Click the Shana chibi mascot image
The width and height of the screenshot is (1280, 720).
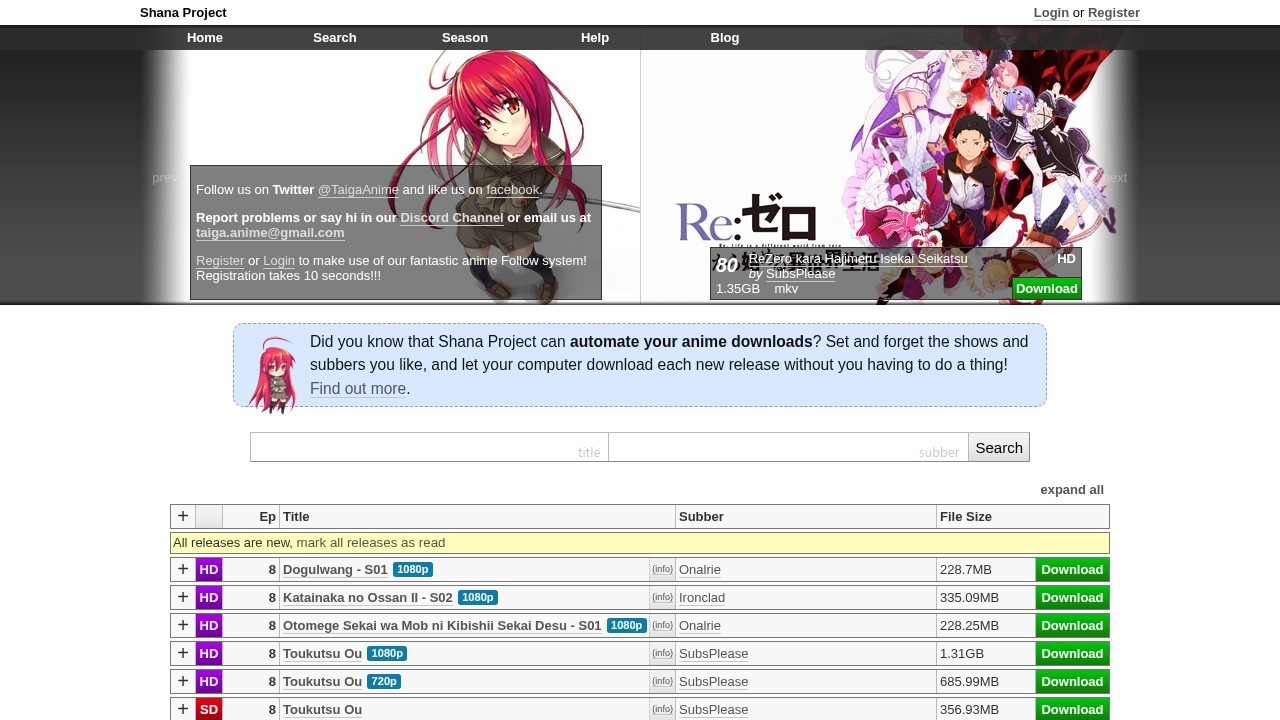pyautogui.click(x=273, y=375)
